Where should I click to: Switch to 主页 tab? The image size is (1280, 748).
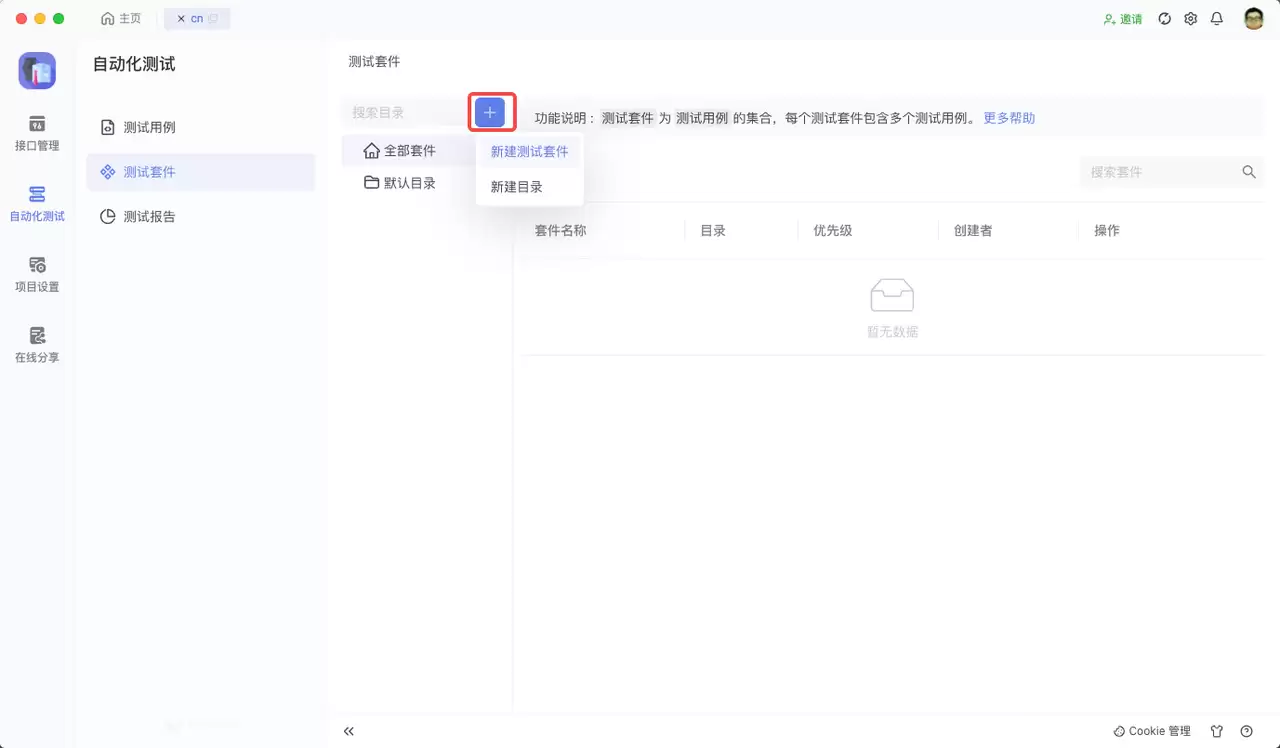(x=122, y=19)
